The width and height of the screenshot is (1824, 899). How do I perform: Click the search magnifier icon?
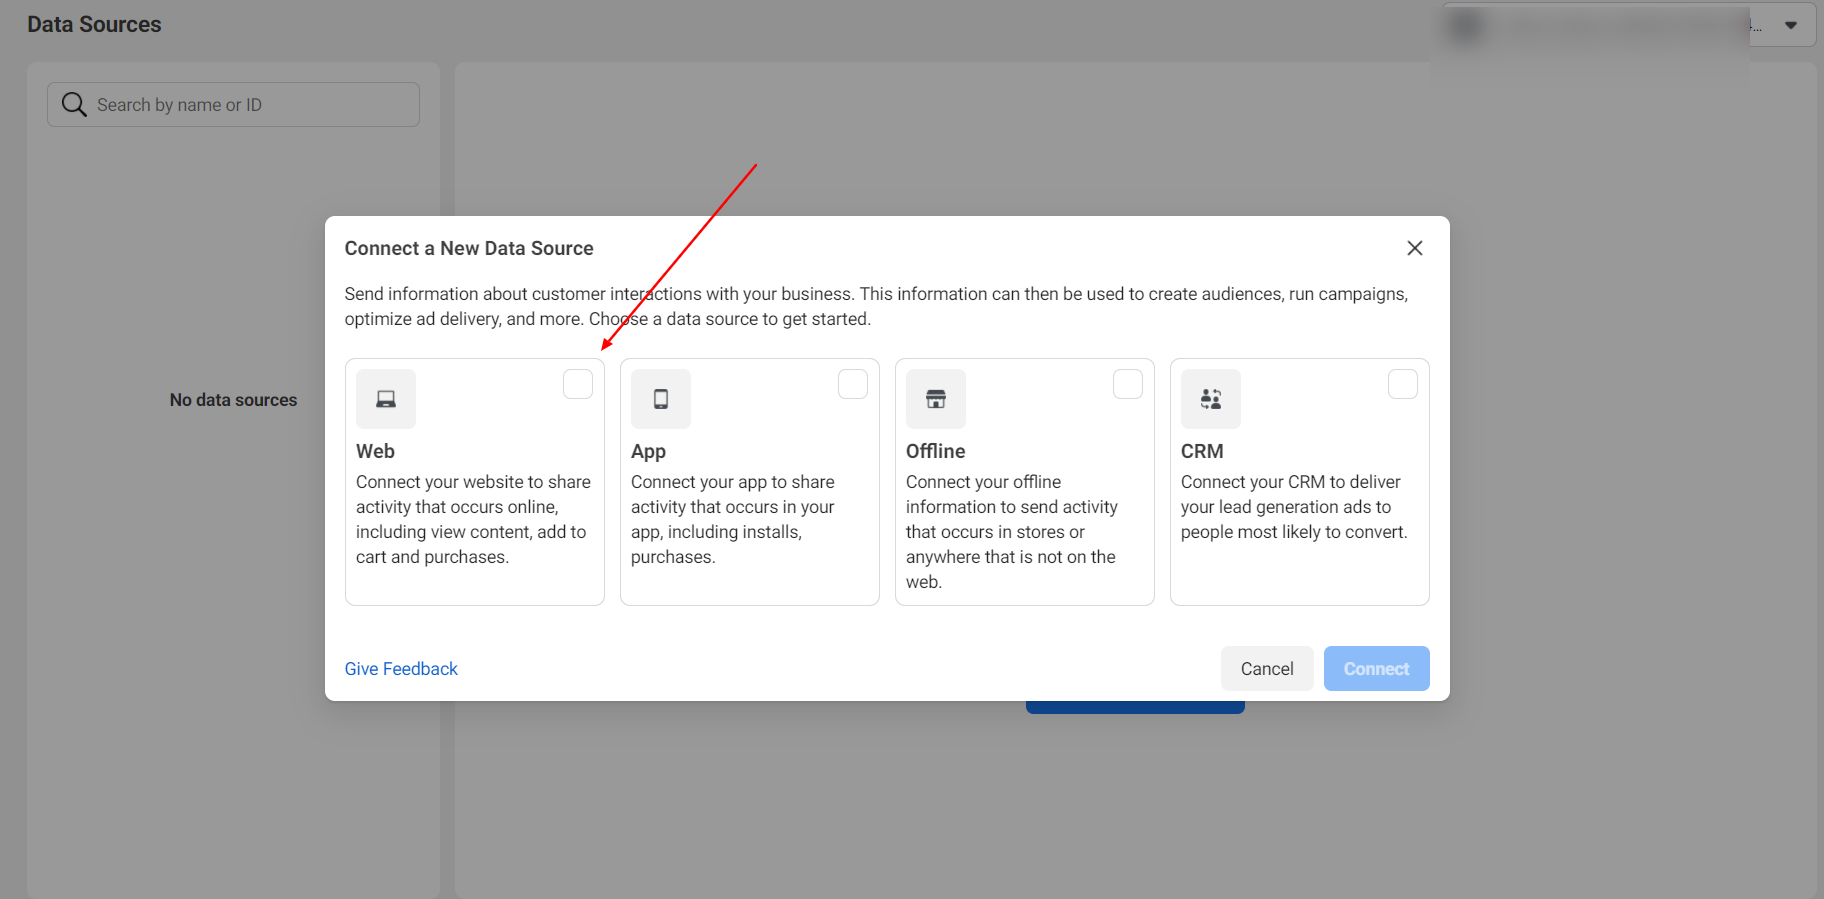tap(74, 104)
